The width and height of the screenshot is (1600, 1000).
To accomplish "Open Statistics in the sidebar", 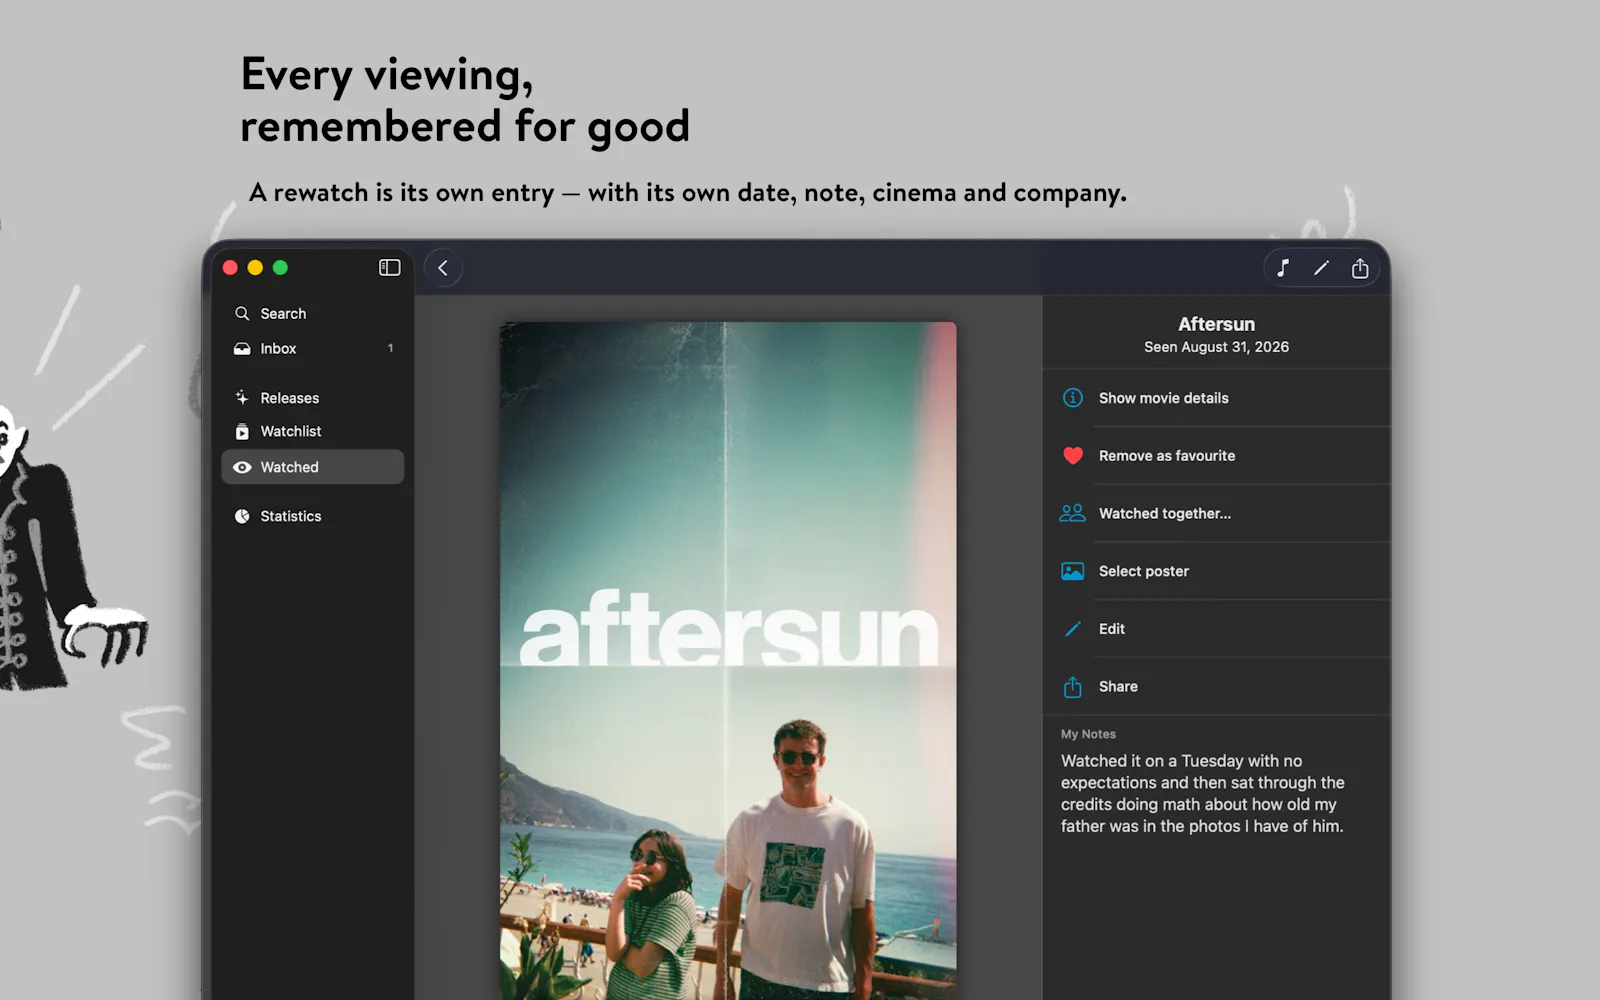I will [313, 517].
